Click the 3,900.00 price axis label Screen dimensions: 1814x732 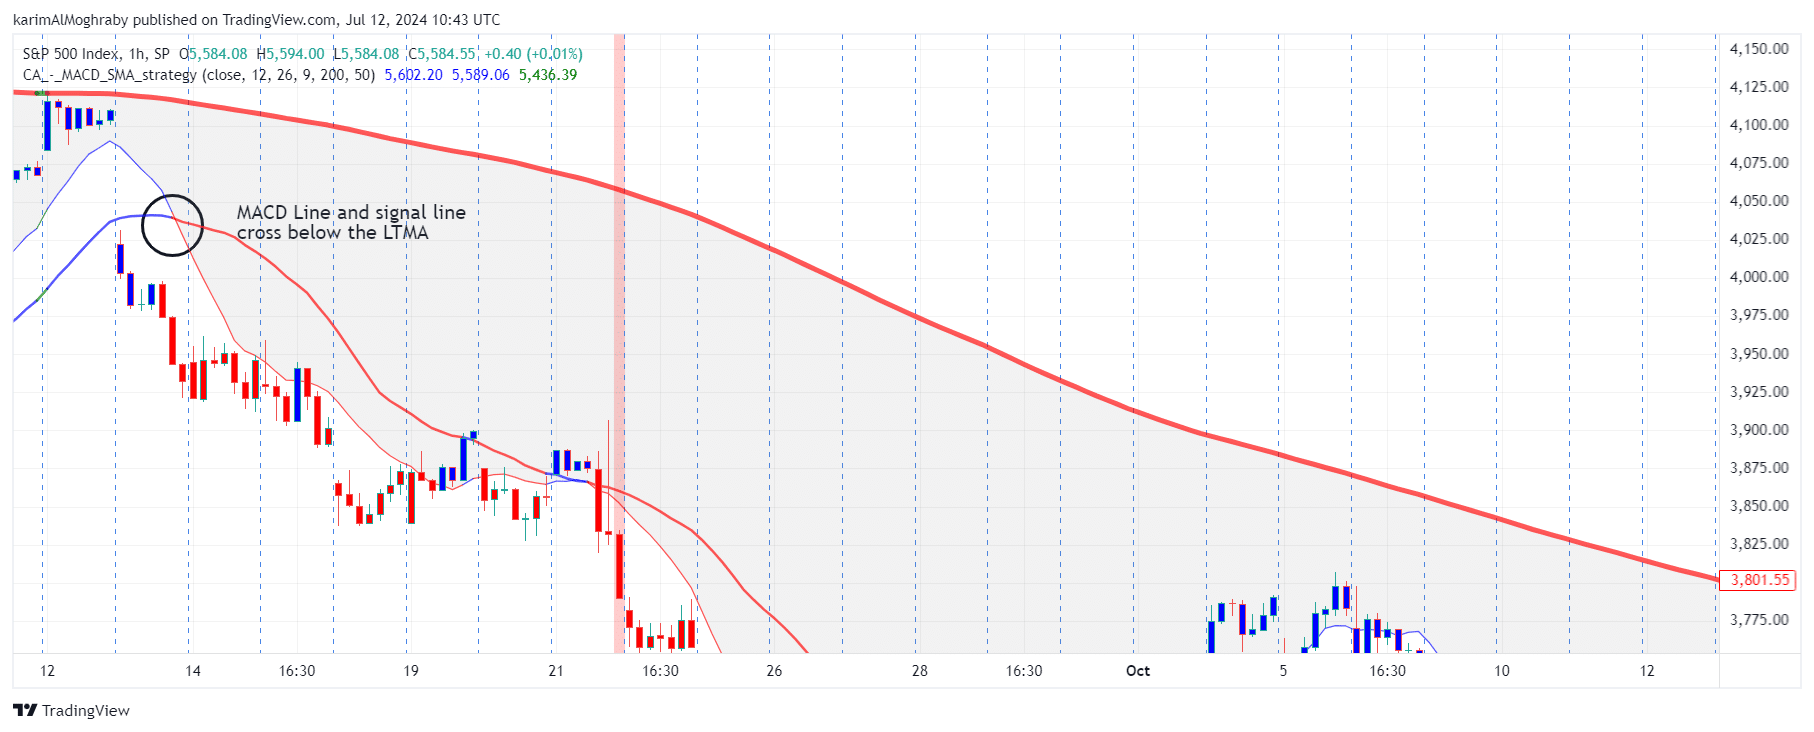click(x=1759, y=430)
